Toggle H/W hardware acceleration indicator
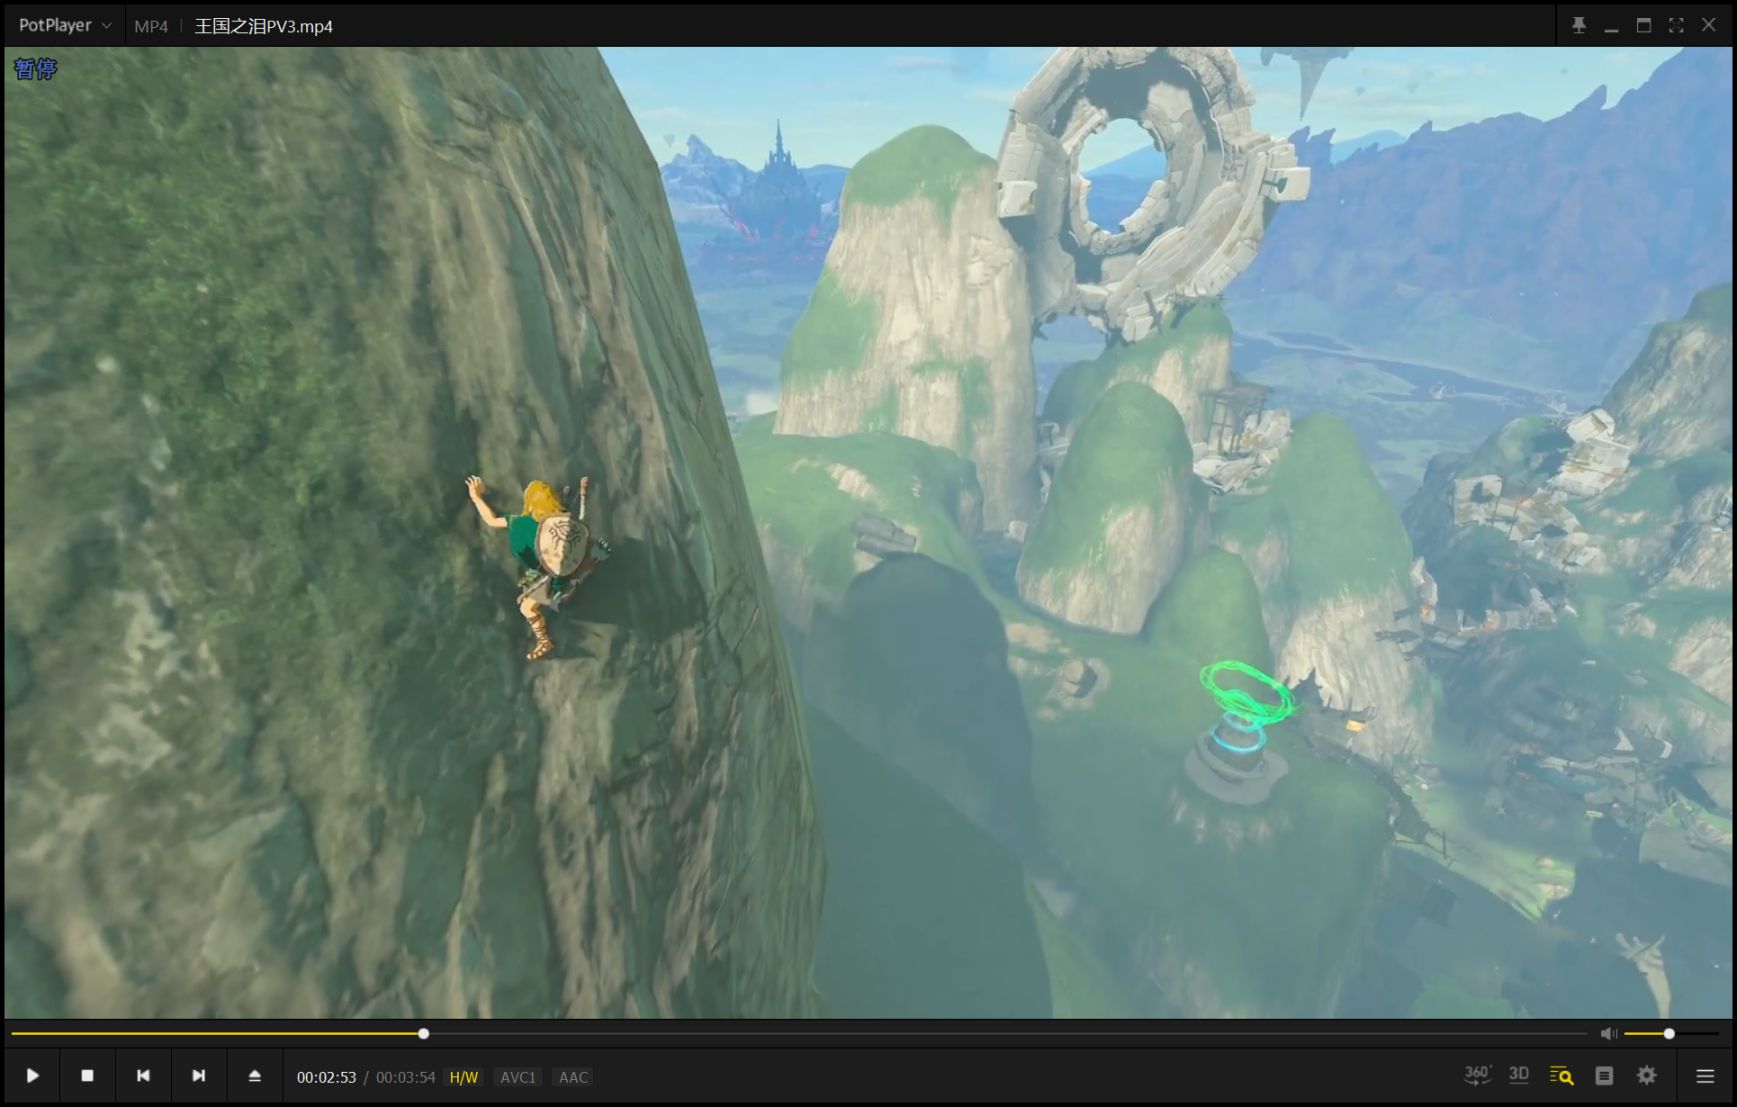 pyautogui.click(x=464, y=1077)
